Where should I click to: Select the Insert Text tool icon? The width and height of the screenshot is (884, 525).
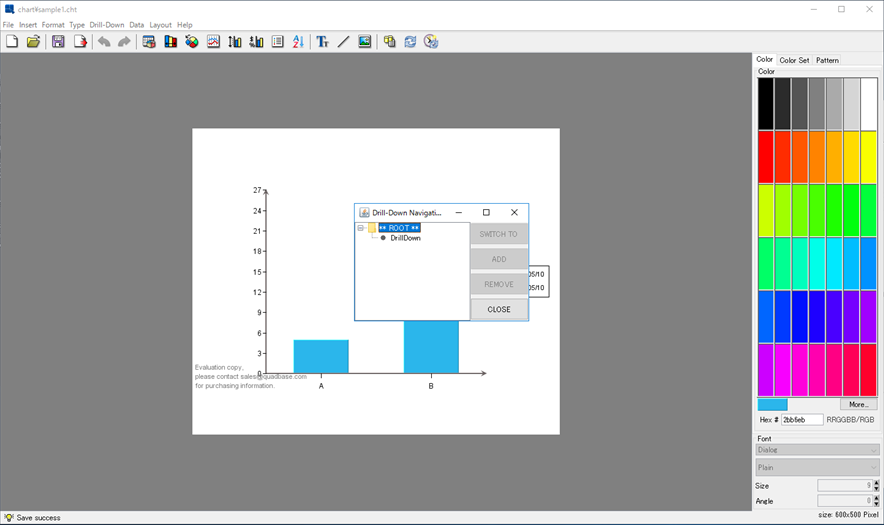tap(322, 42)
